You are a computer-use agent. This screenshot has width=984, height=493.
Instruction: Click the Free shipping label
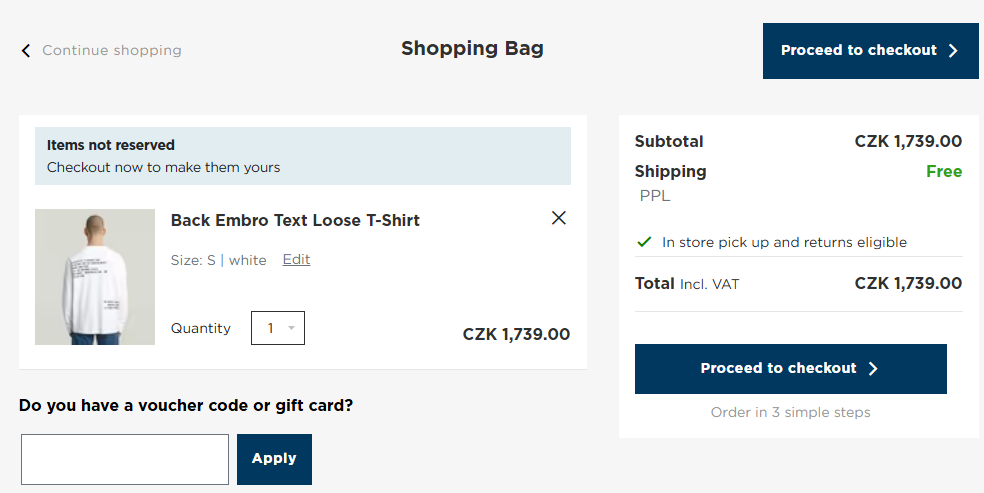coord(943,171)
